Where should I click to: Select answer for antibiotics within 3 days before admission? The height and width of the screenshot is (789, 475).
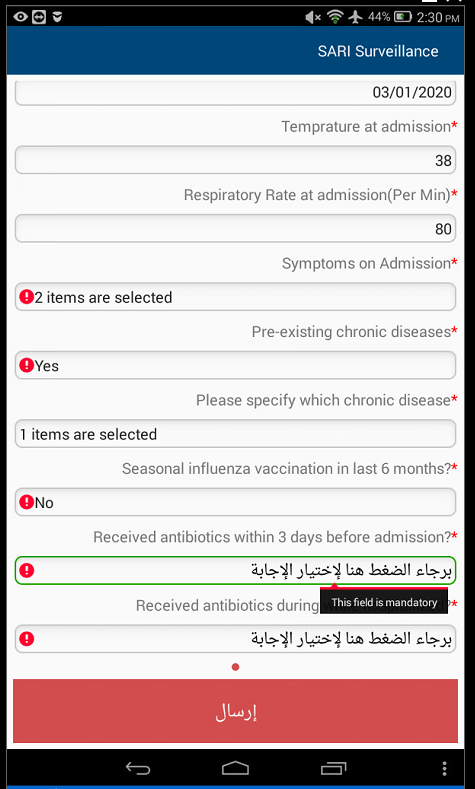[x=235, y=571]
